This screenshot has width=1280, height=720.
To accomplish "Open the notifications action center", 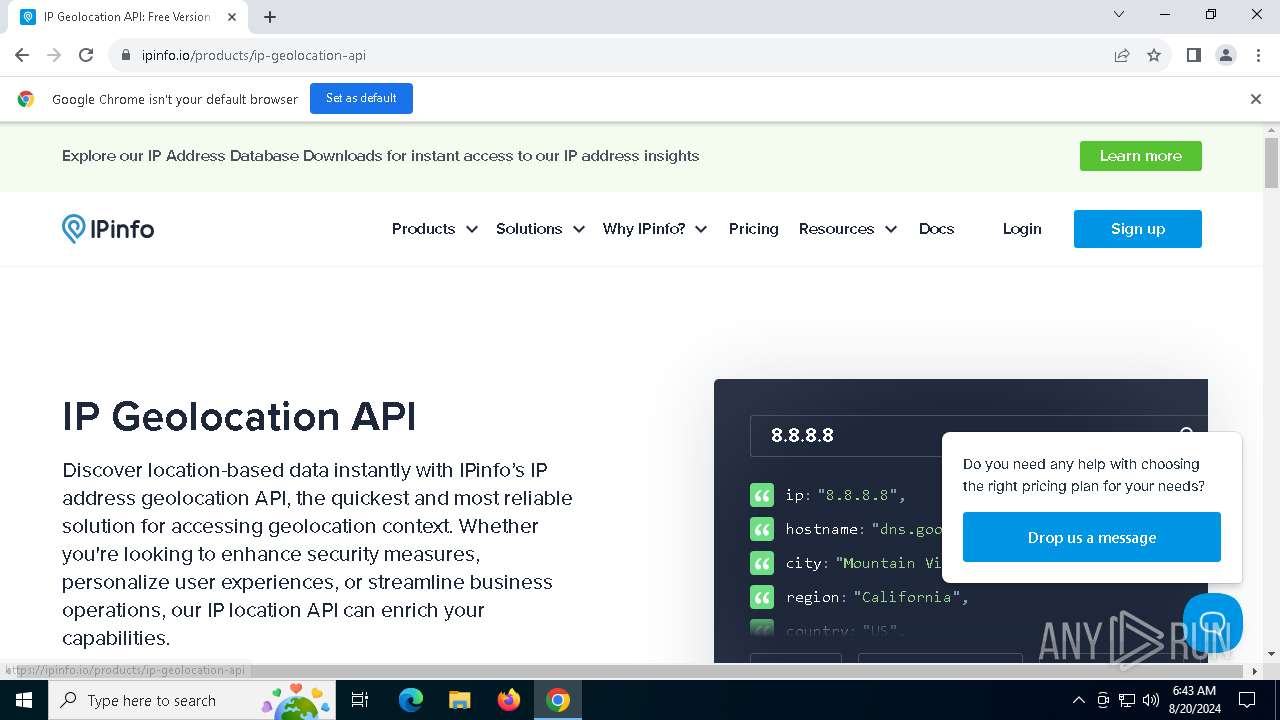I will pos(1247,700).
